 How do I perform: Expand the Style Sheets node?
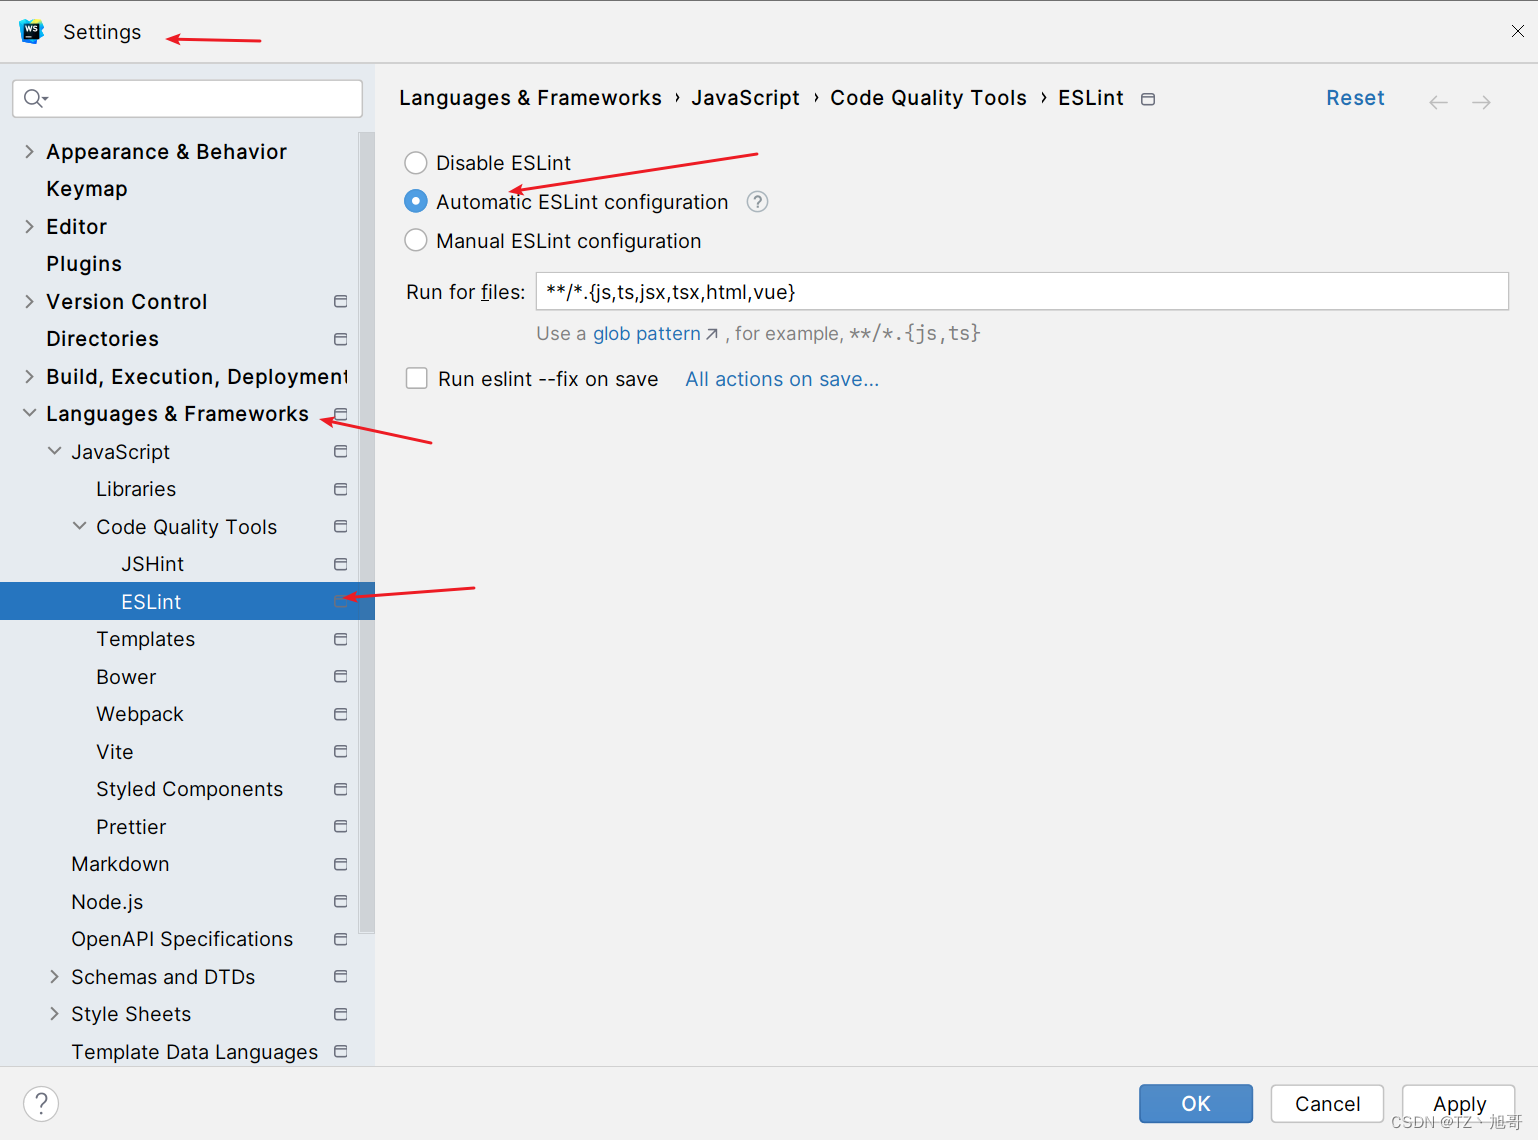(x=54, y=1014)
